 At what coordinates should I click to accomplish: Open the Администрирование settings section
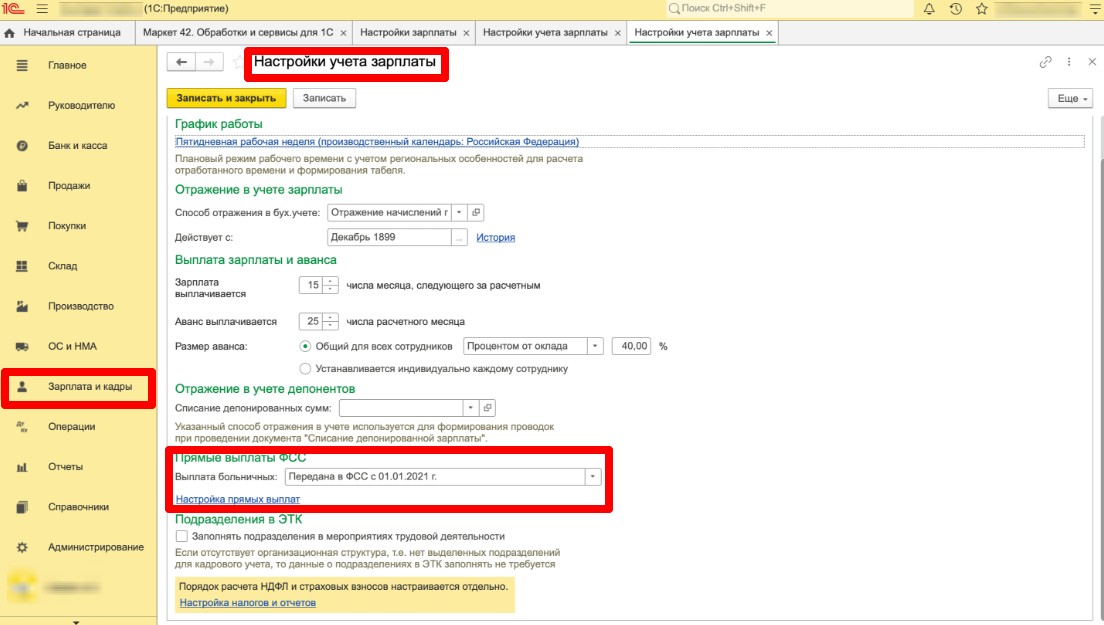point(95,547)
